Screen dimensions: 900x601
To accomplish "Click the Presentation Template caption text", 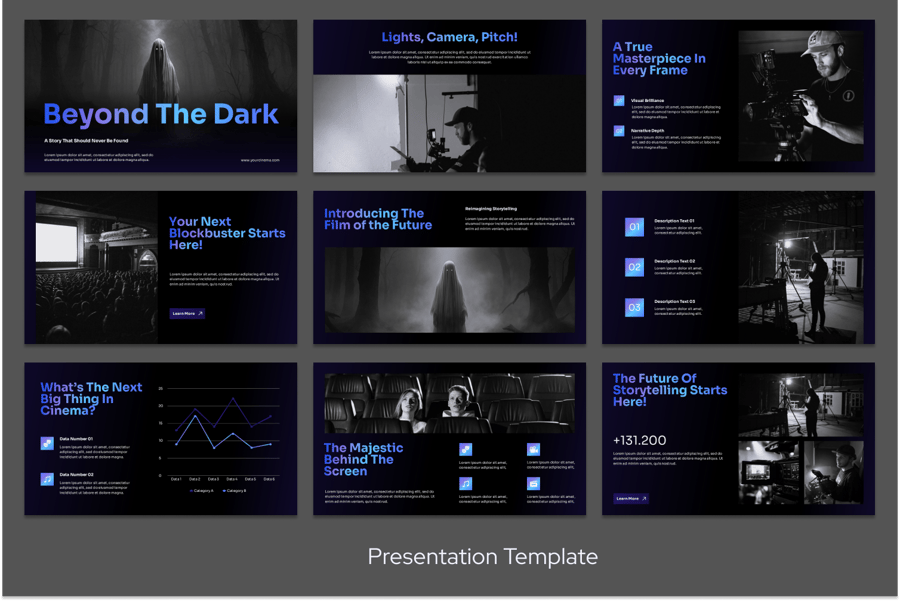I will pyautogui.click(x=482, y=556).
